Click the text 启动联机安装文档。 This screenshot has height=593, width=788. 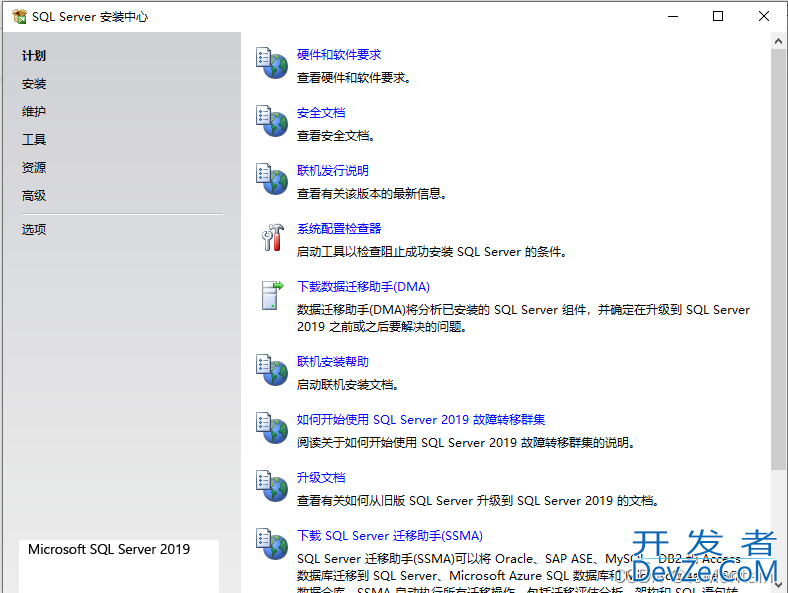coord(347,385)
